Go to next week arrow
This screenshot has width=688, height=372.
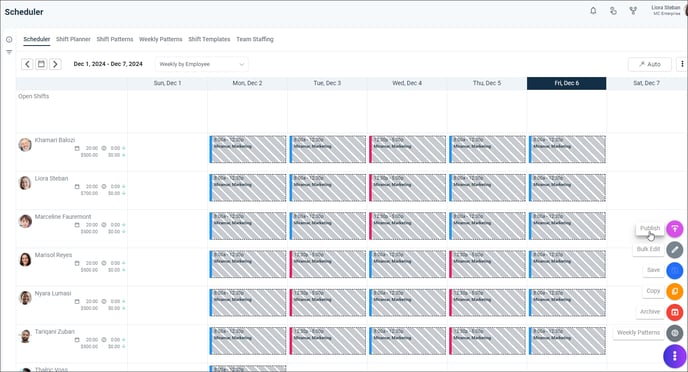55,64
